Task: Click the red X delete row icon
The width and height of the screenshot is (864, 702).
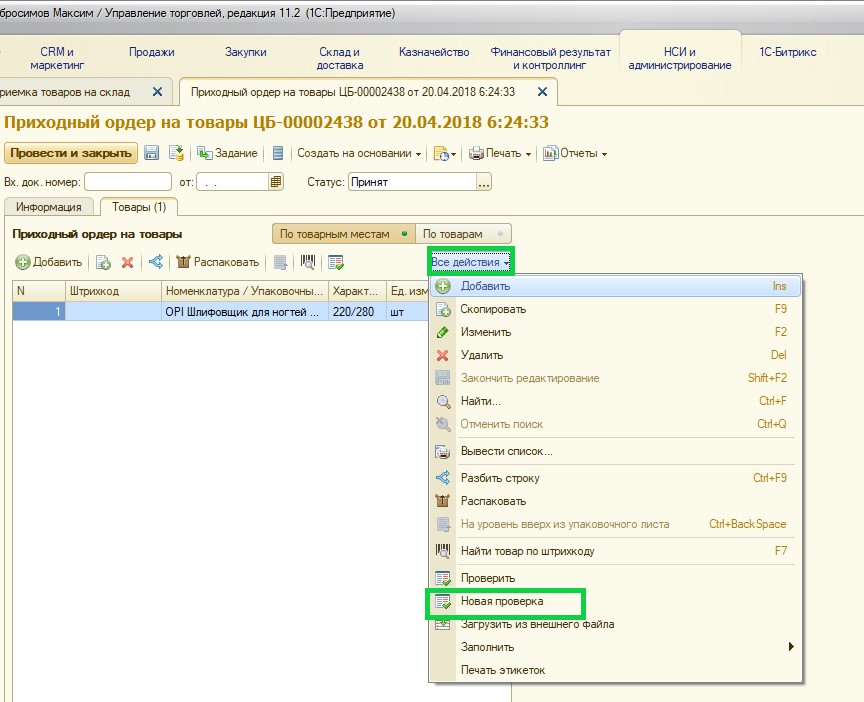Action: [127, 262]
